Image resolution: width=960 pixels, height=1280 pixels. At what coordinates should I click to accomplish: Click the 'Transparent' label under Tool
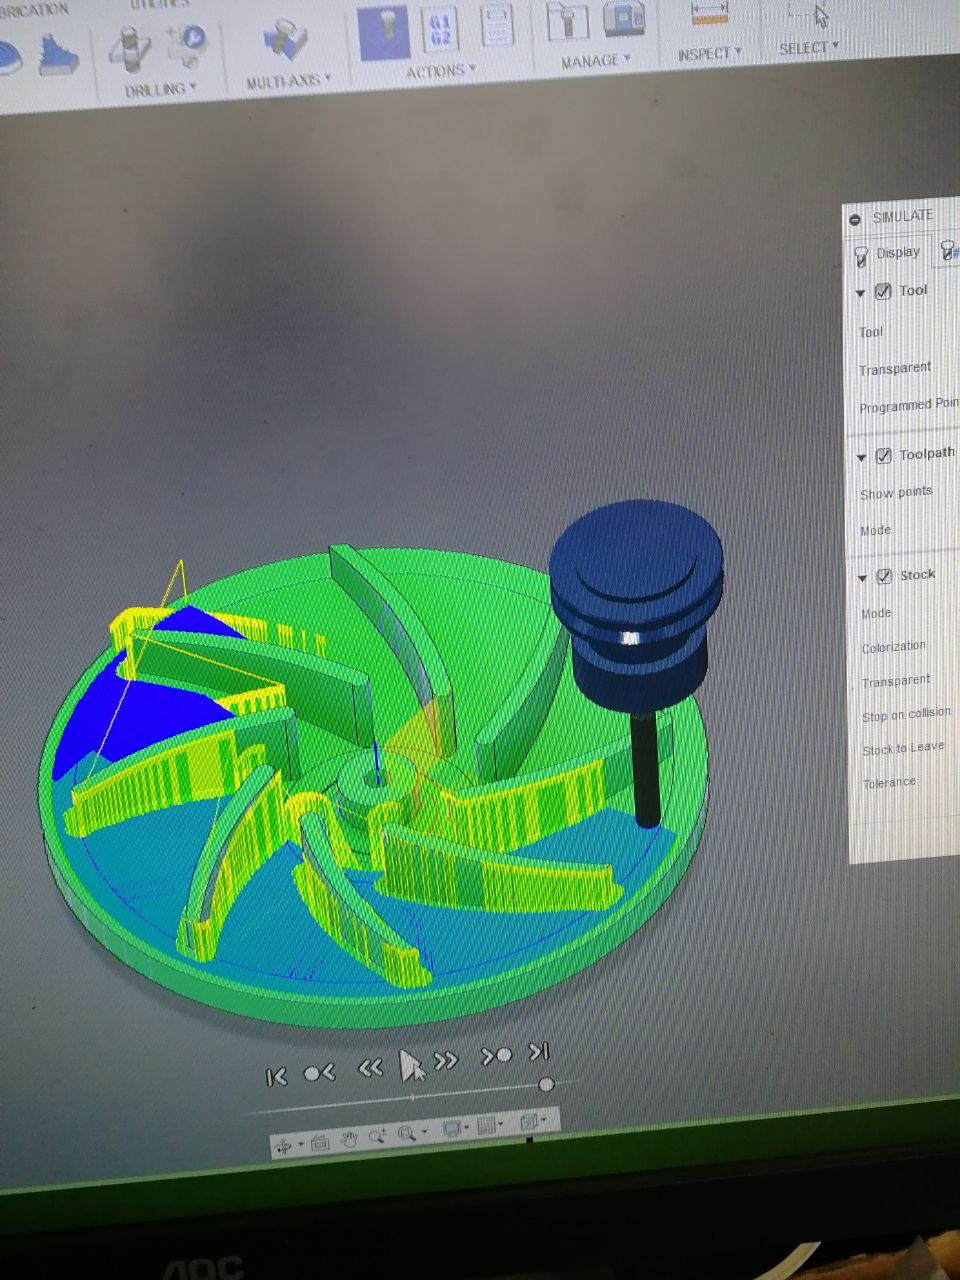[x=894, y=369]
